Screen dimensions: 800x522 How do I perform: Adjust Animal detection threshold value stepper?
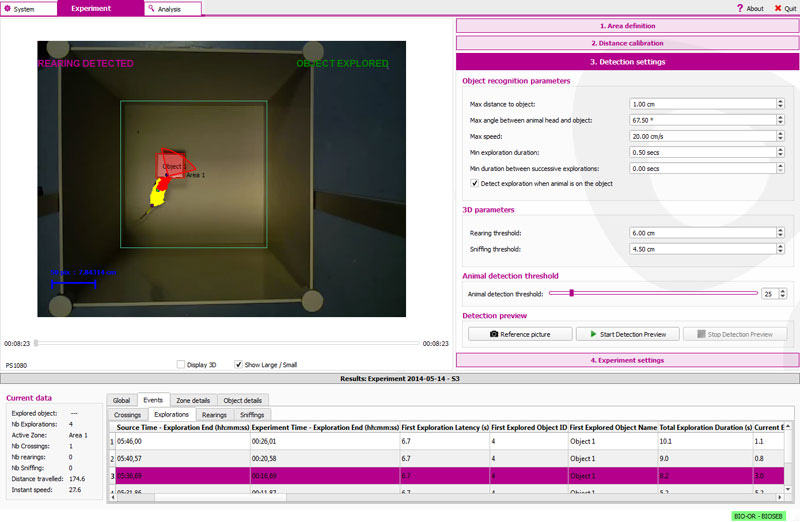[x=783, y=293]
